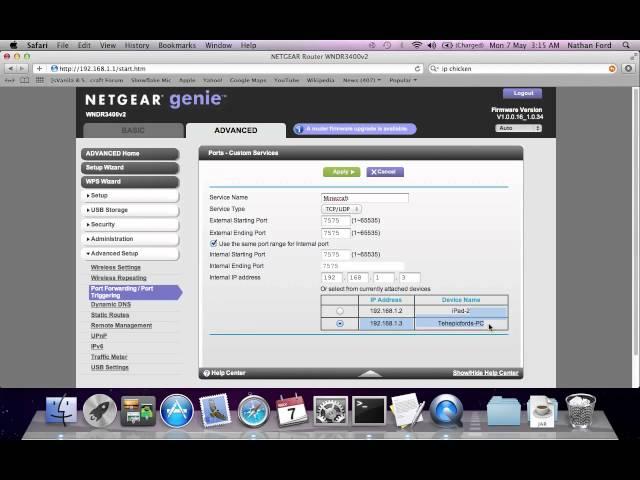Screen dimensions: 640x480
Task: Click the green Apply button
Action: tap(341, 172)
